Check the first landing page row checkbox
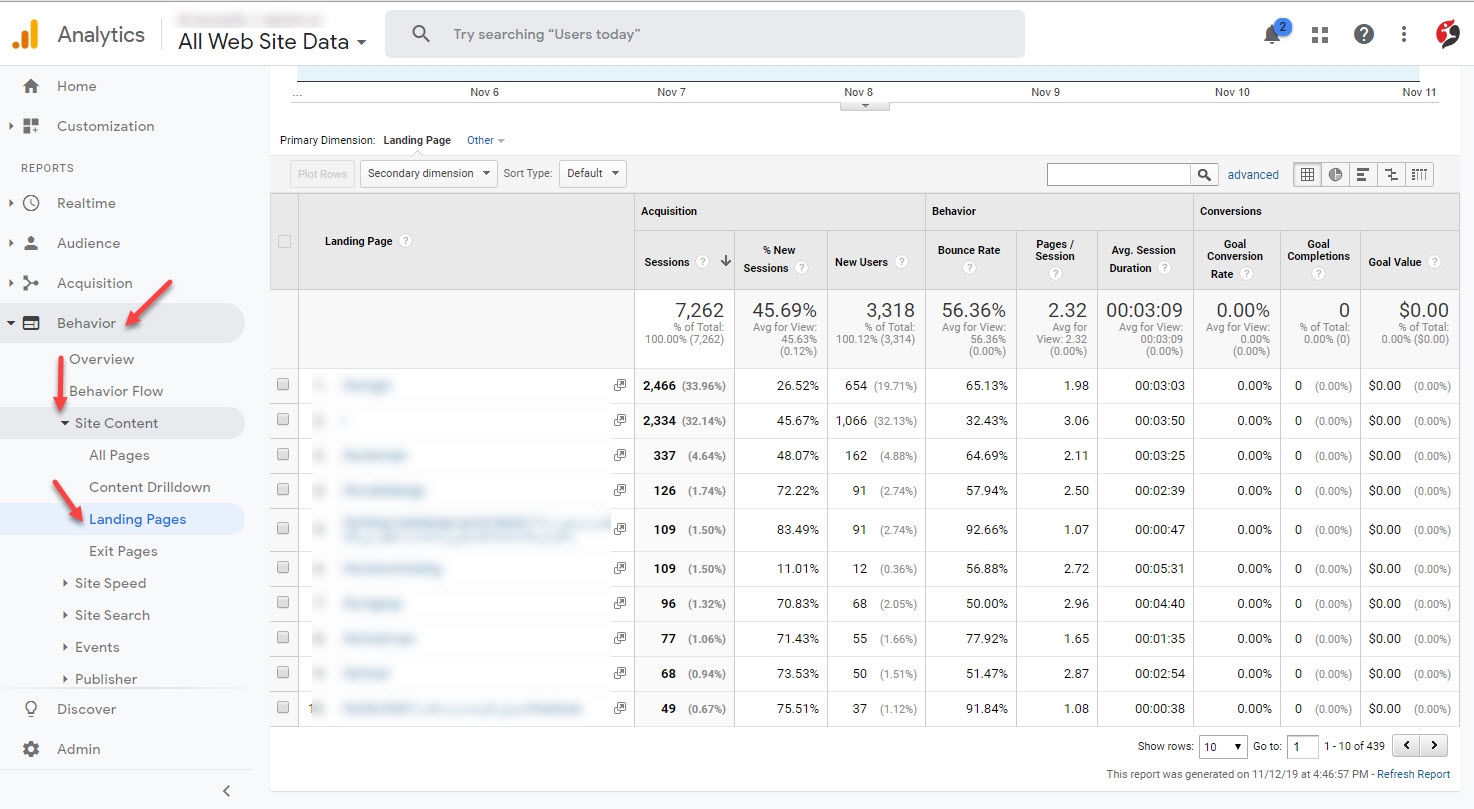This screenshot has width=1474, height=809. (x=283, y=384)
